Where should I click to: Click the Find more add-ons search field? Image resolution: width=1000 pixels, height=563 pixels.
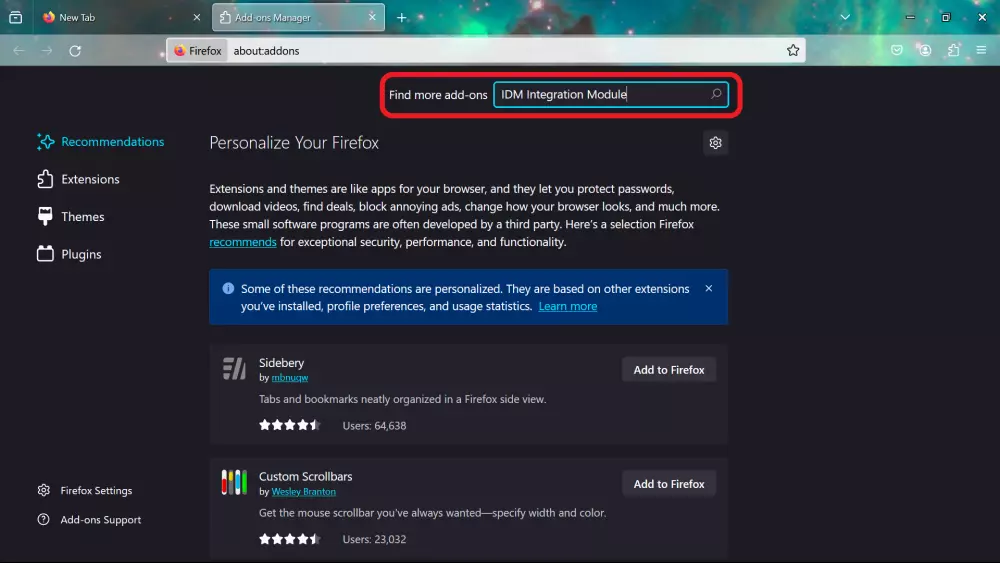(610, 94)
